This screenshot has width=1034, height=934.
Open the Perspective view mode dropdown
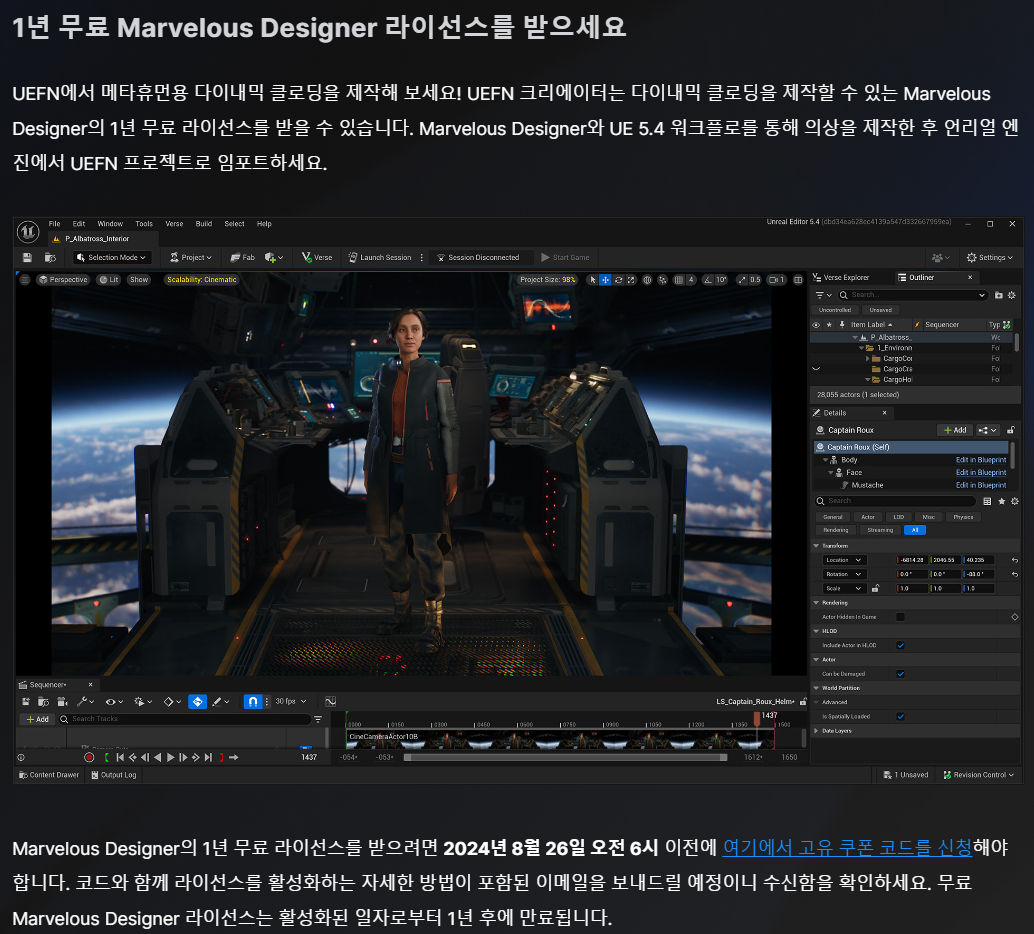(x=63, y=280)
